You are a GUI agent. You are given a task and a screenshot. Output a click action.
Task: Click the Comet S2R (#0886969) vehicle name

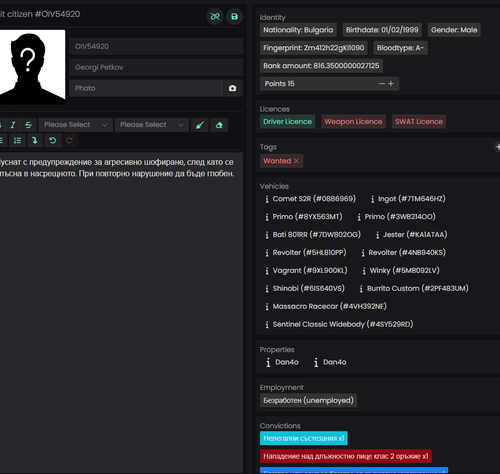(314, 199)
